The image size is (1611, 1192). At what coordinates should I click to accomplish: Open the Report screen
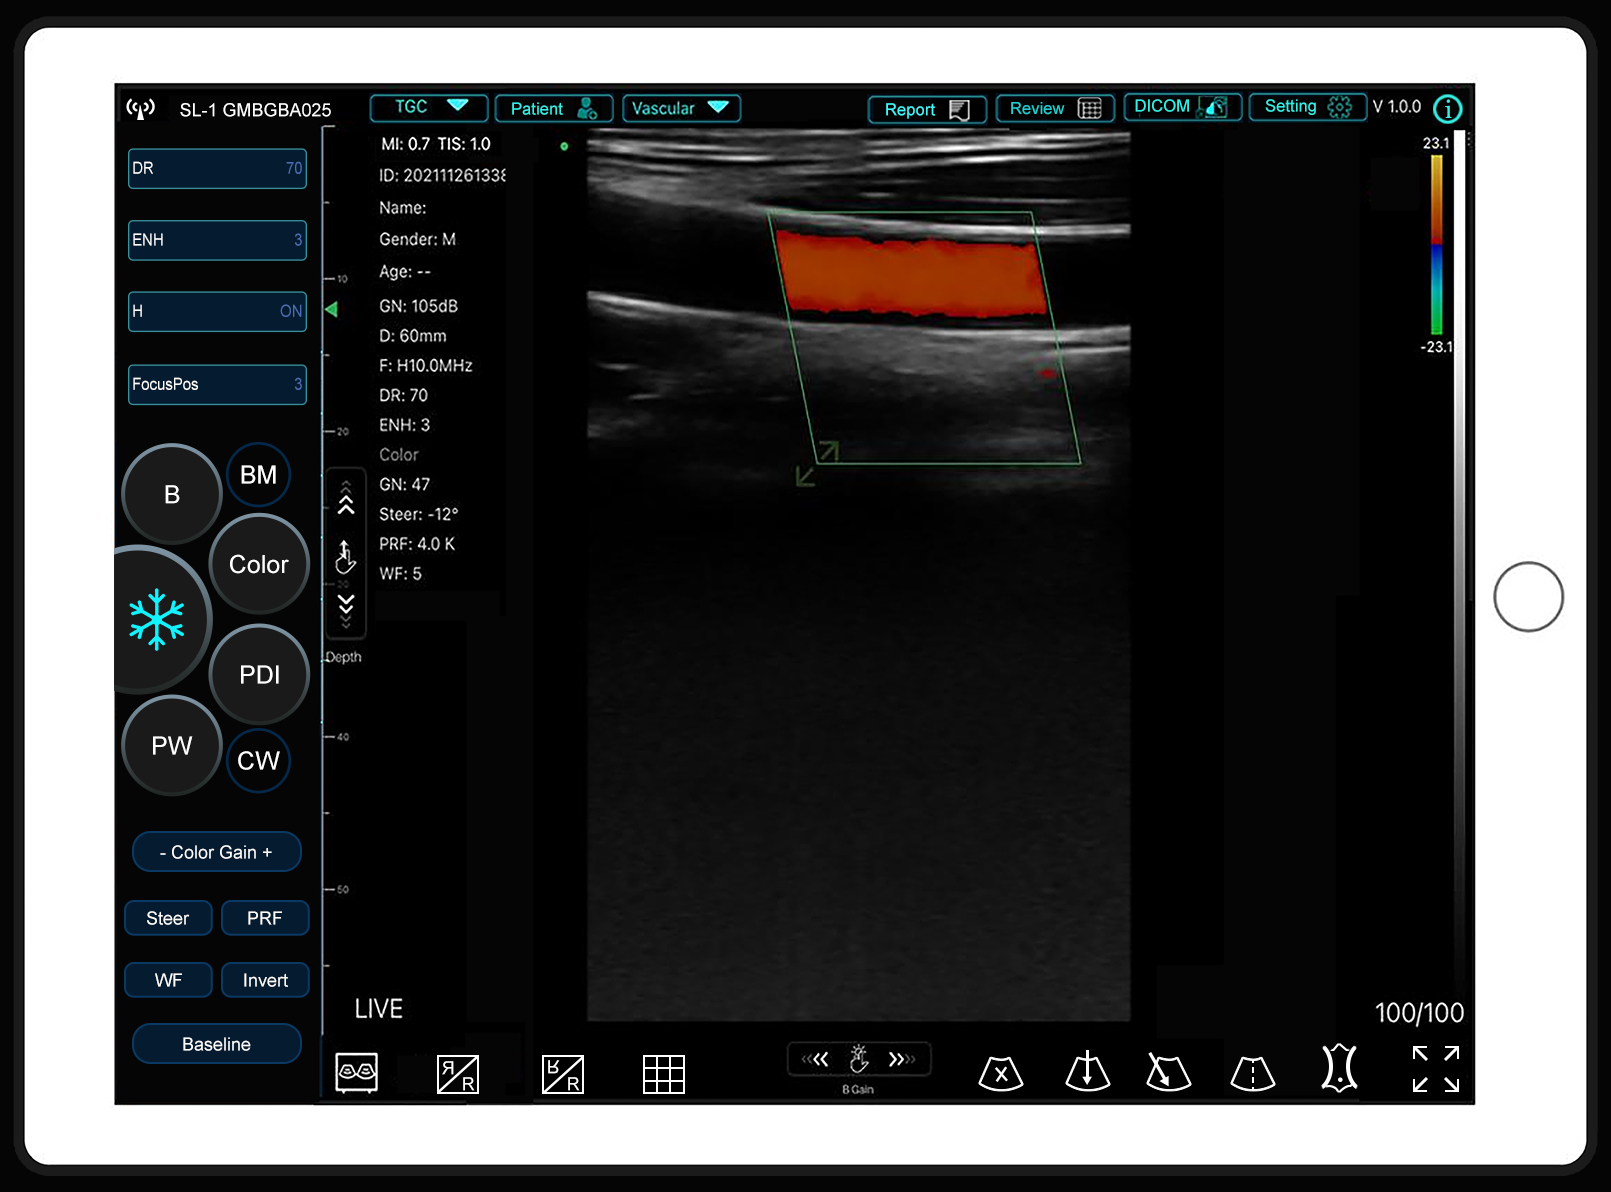coord(926,109)
